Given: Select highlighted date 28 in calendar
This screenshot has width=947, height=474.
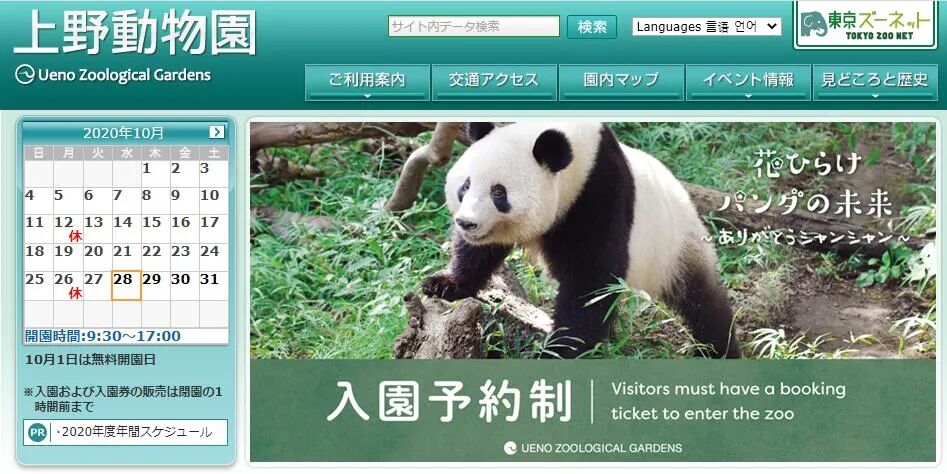Looking at the screenshot, I should (x=126, y=285).
